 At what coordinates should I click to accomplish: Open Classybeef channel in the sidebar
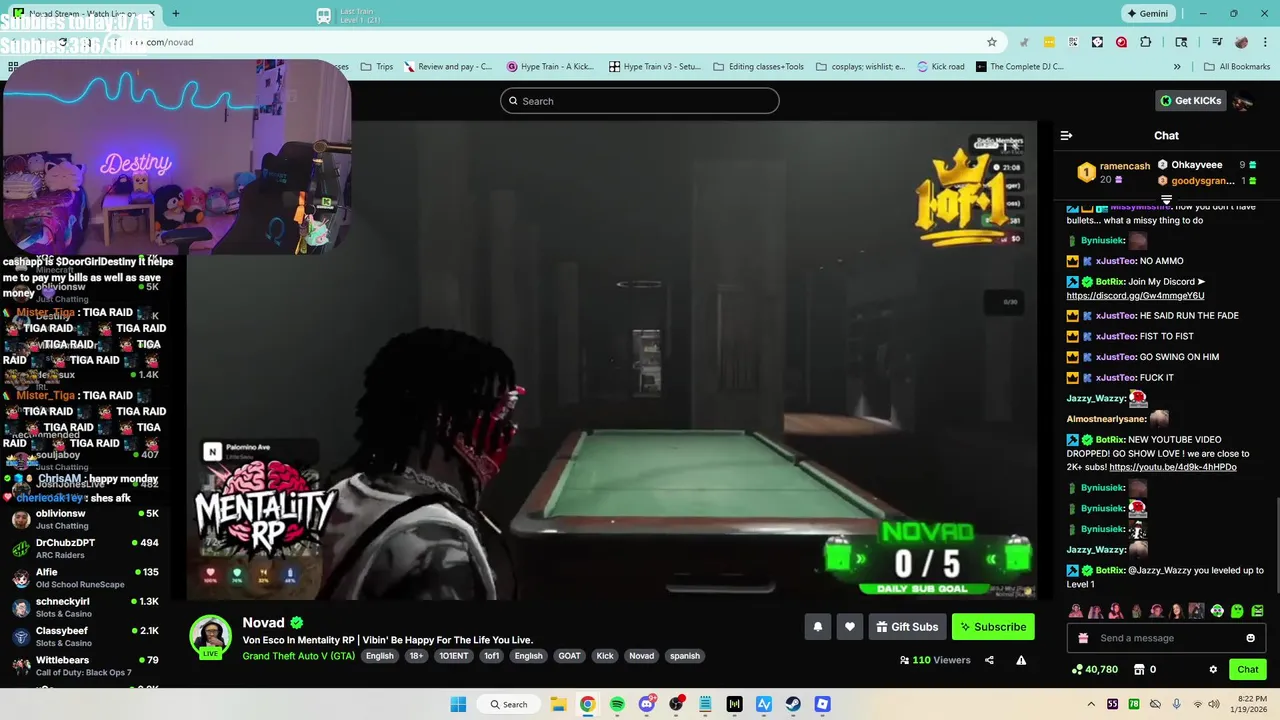(x=85, y=636)
